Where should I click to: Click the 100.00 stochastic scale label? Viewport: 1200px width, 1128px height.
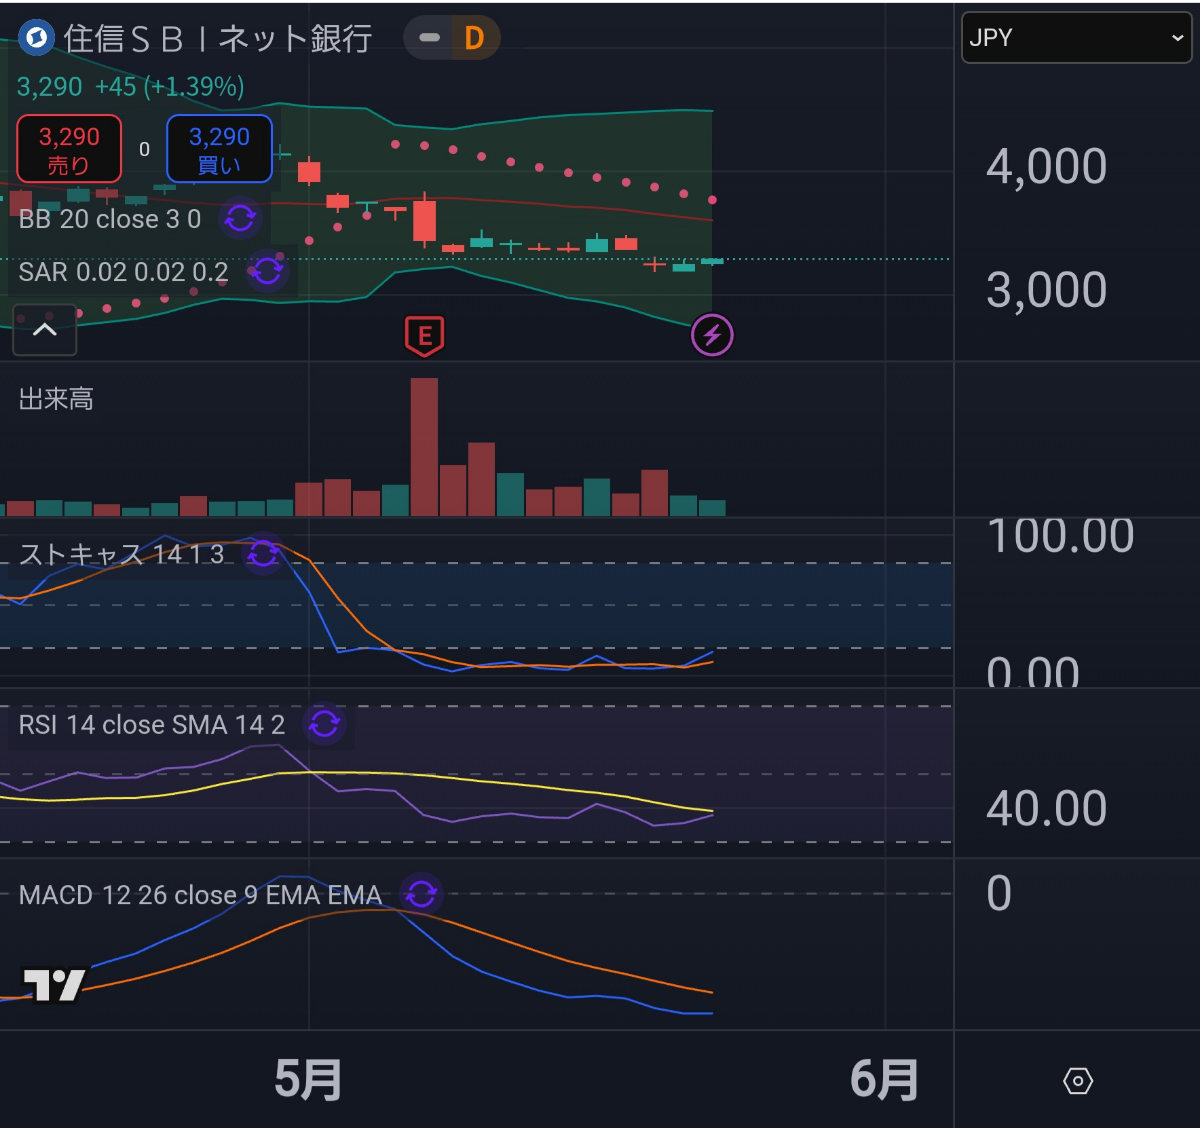(1060, 536)
